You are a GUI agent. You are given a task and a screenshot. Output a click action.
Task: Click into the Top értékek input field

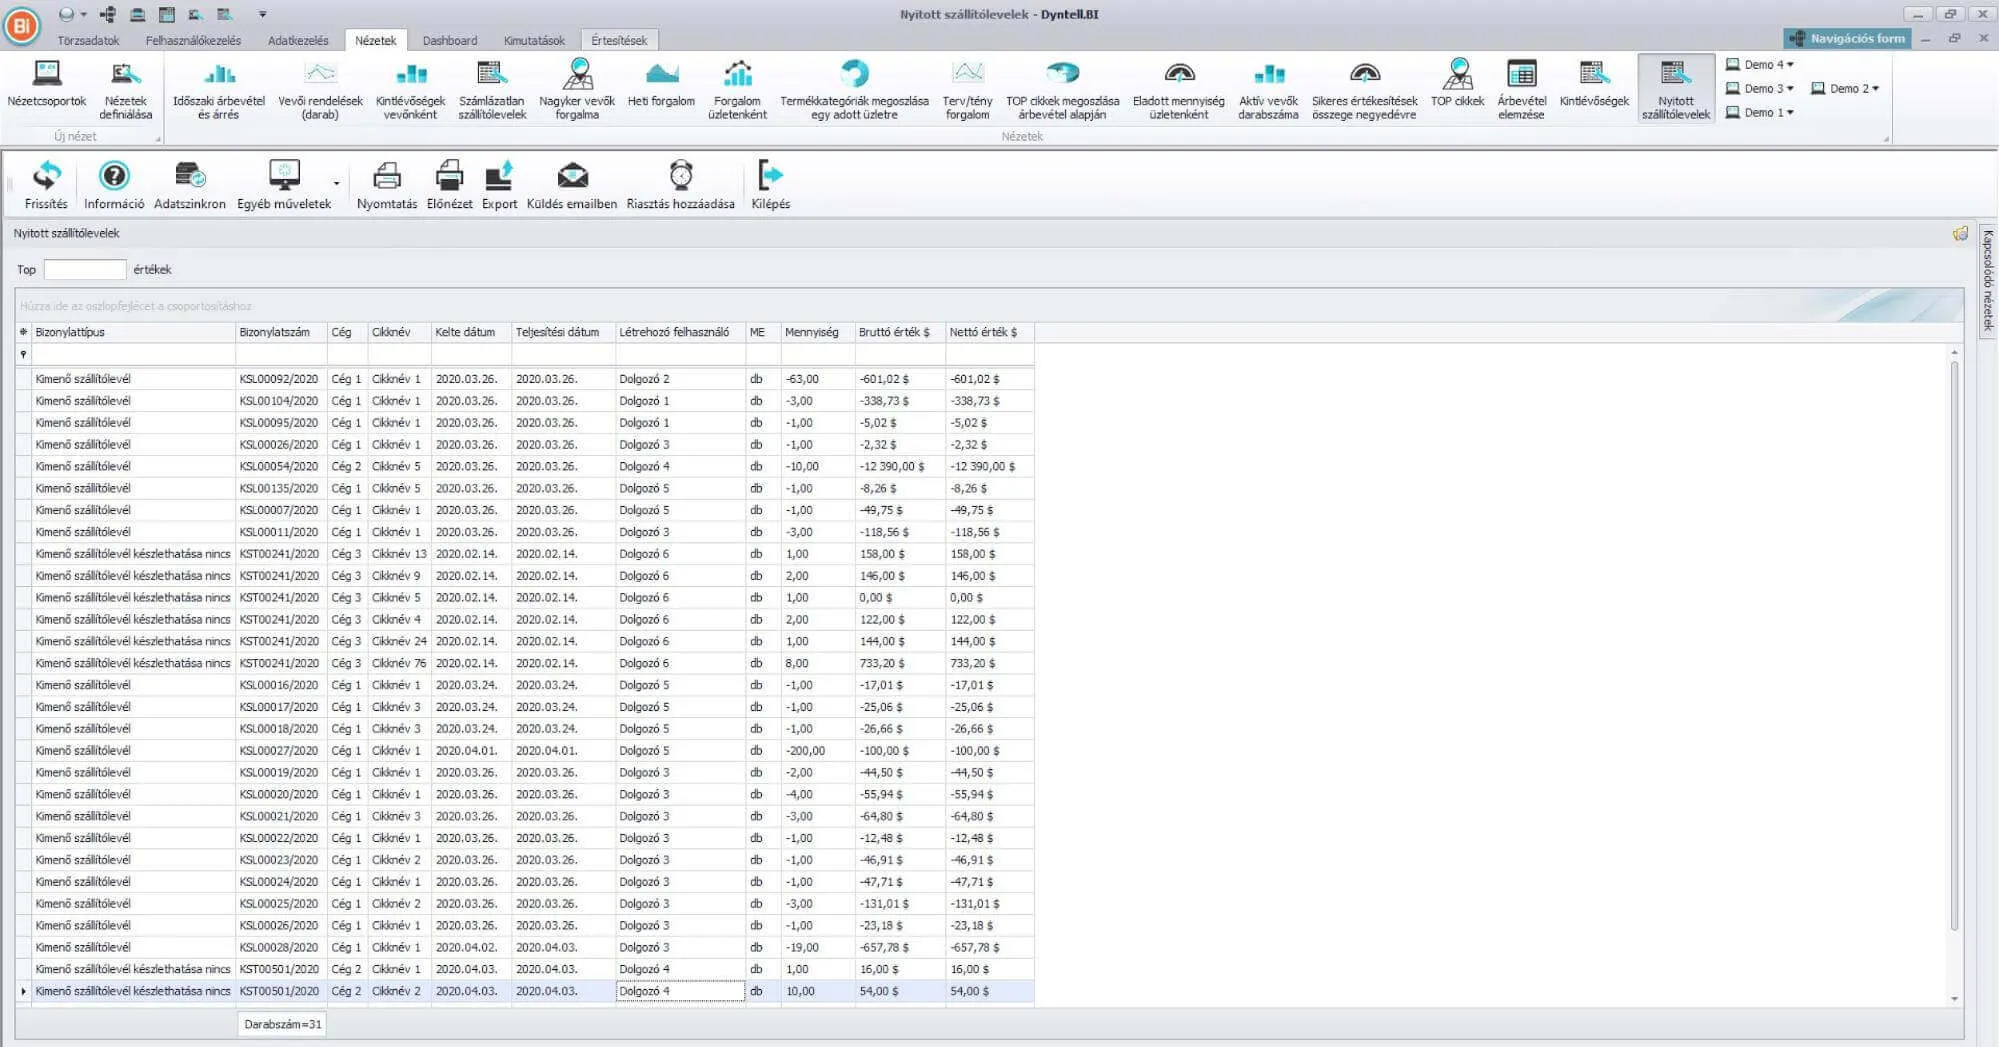(85, 270)
